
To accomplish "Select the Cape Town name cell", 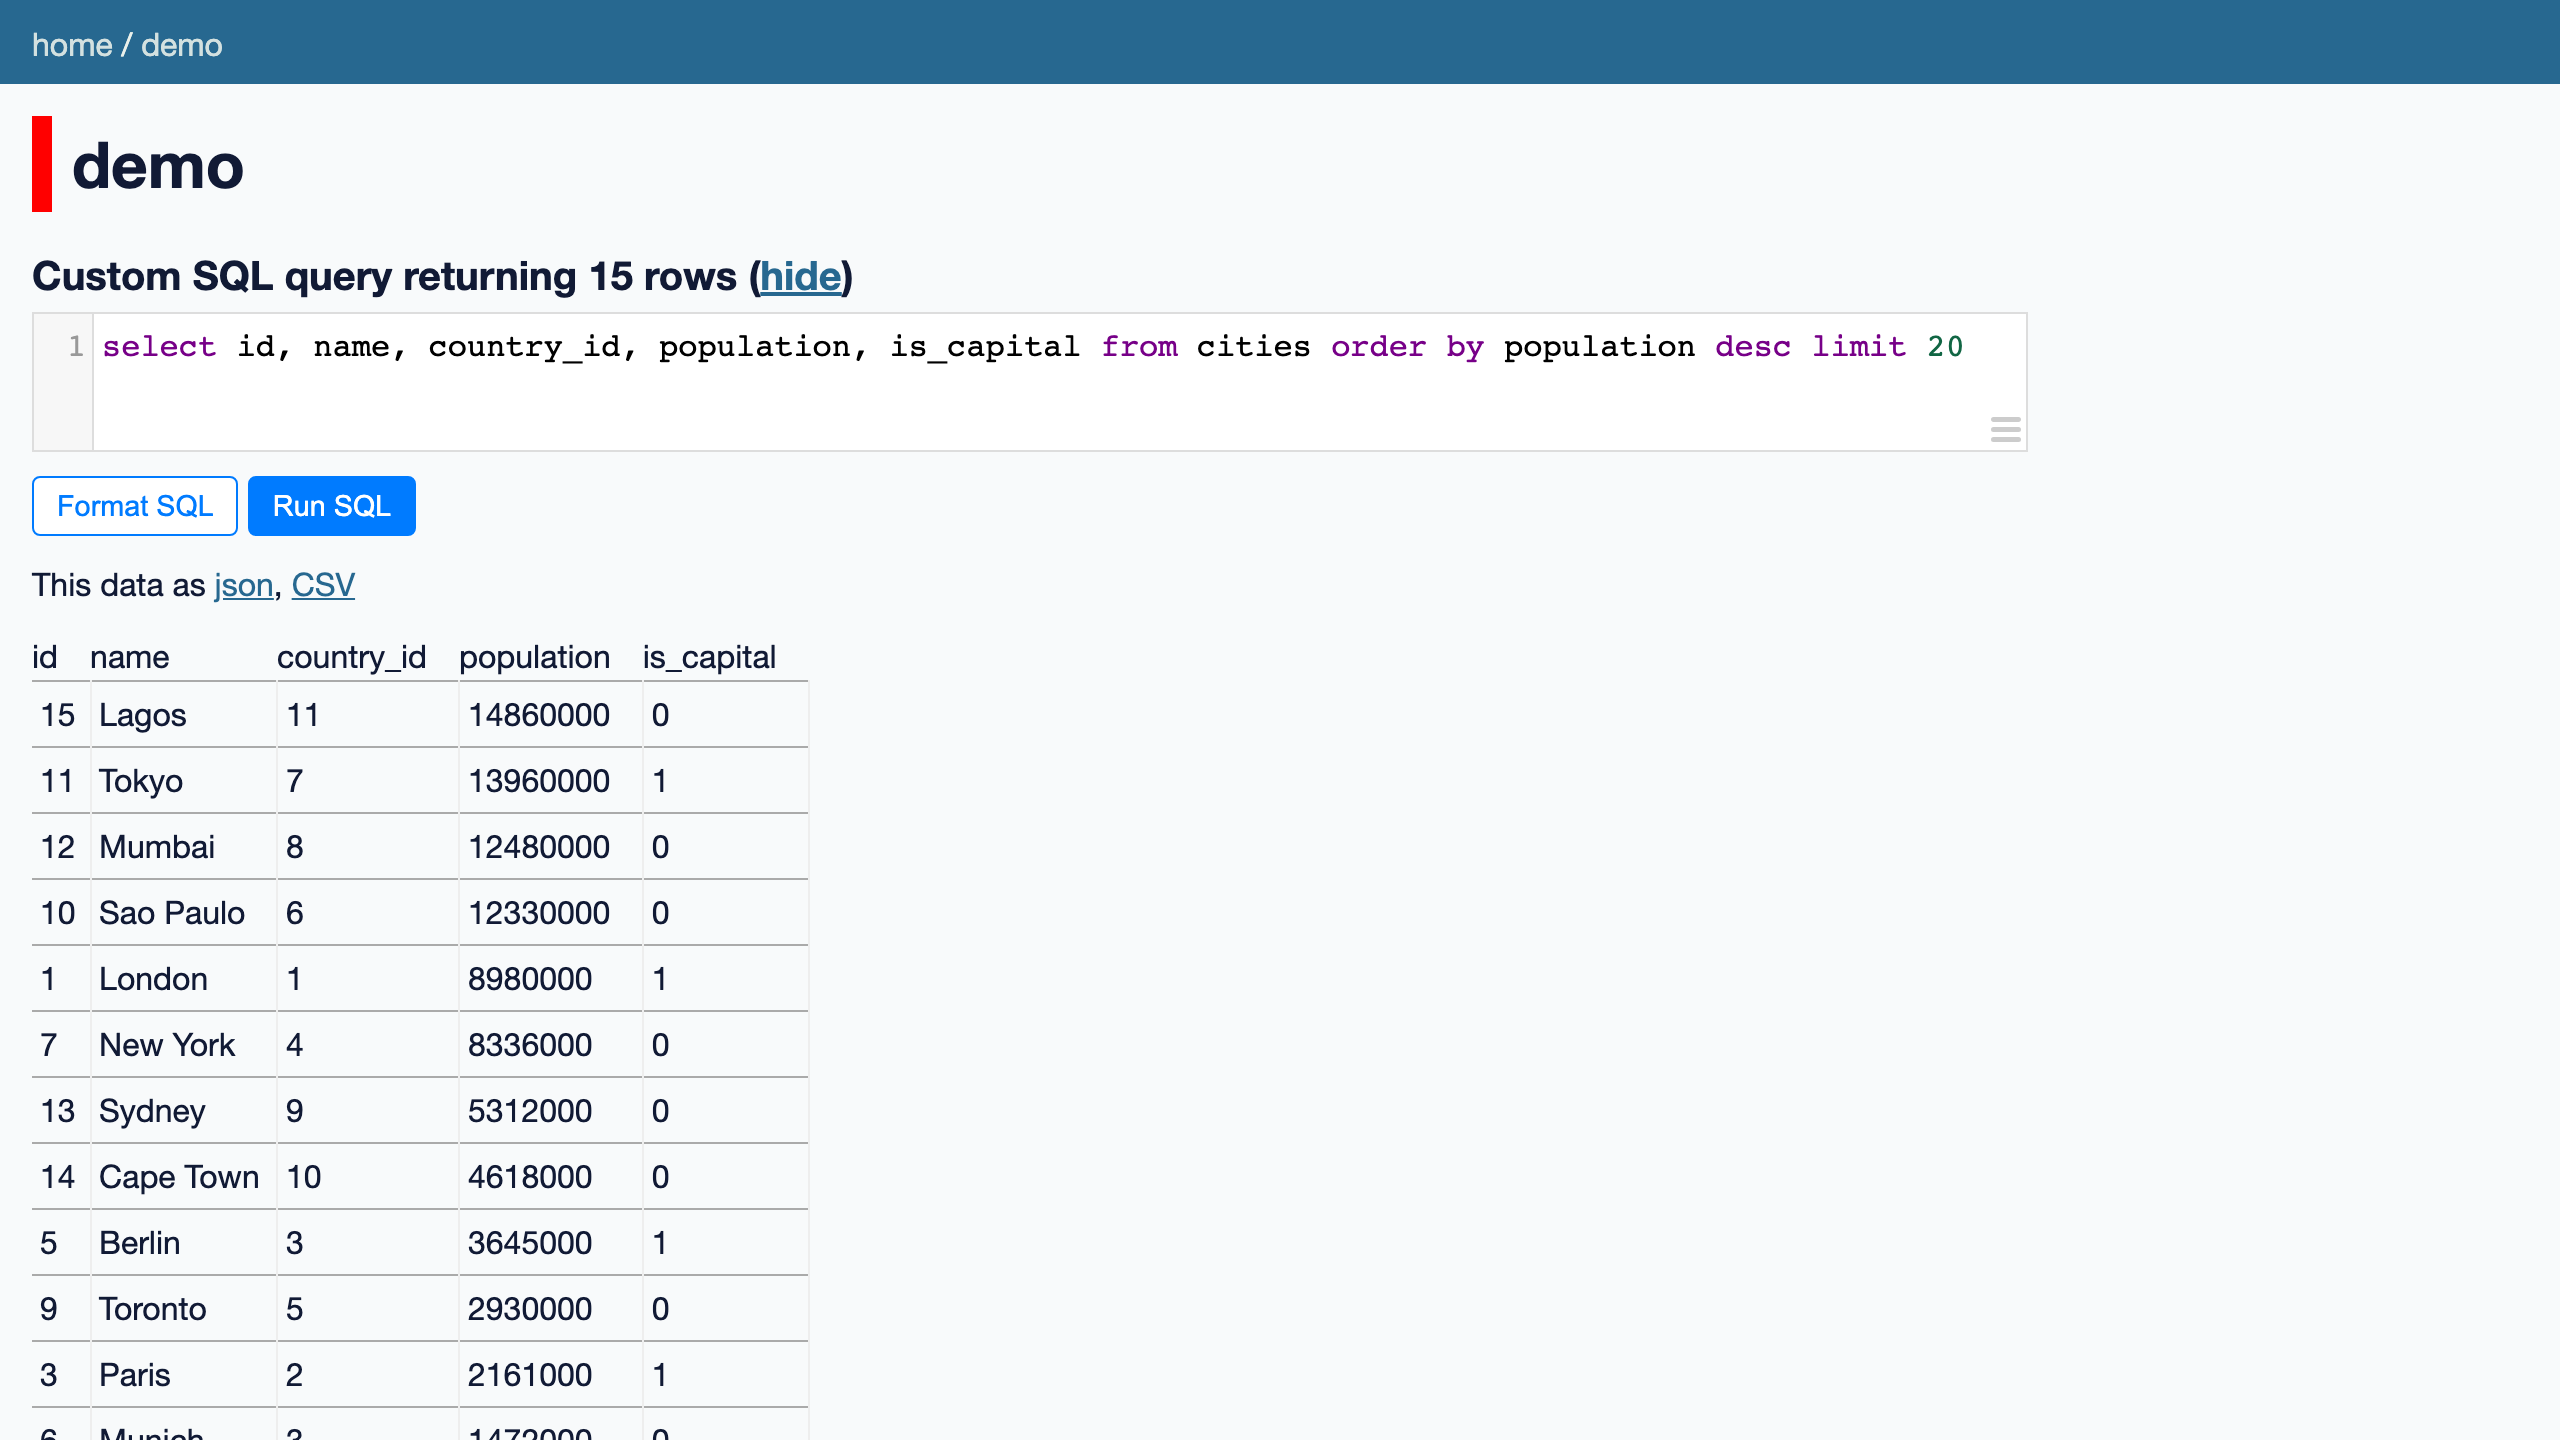I will [183, 1177].
